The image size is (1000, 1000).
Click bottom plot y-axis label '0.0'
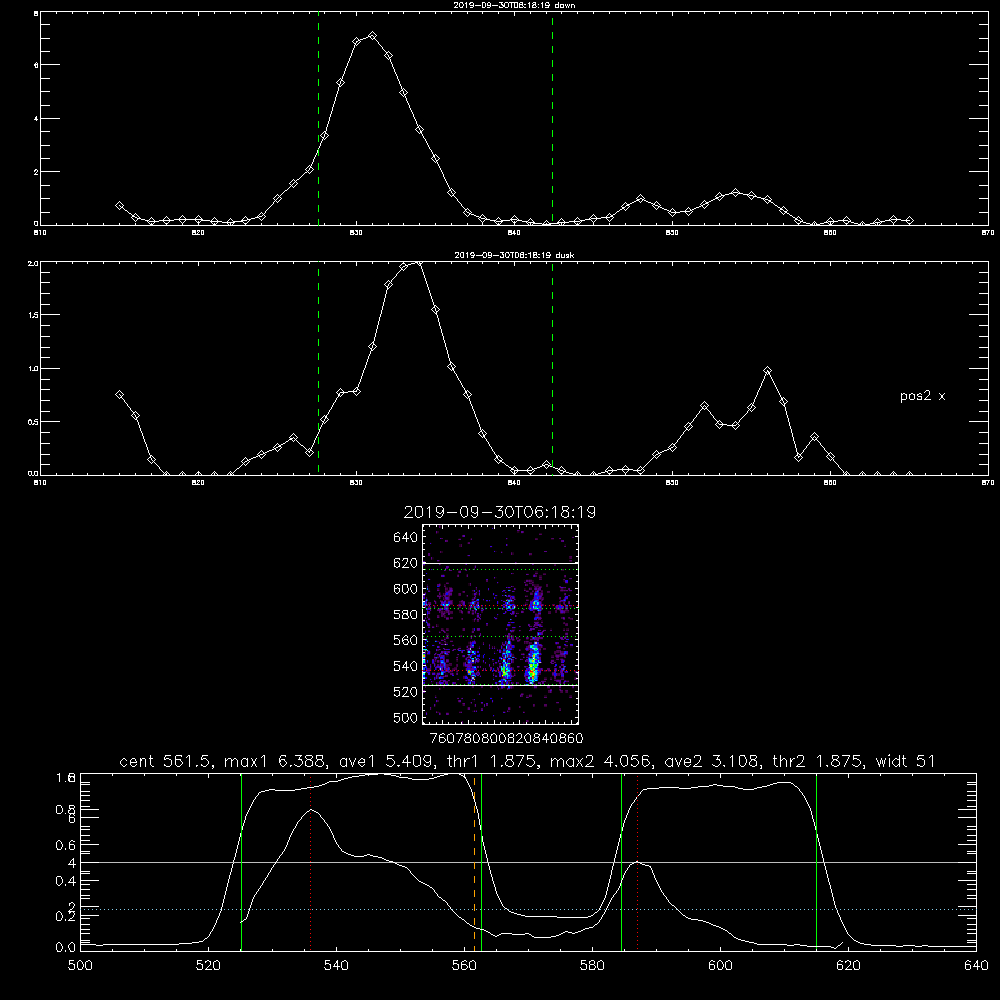[x=66, y=948]
